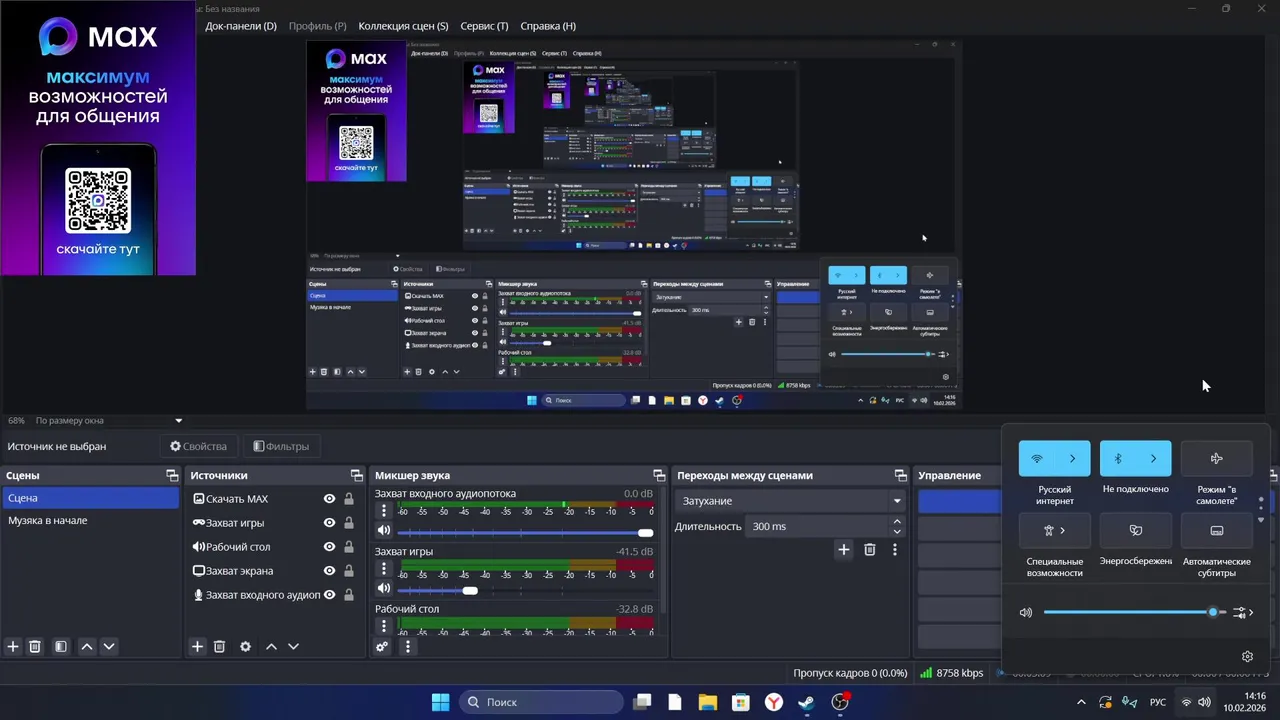
Task: Open the Док-панели menu
Action: pos(241,26)
